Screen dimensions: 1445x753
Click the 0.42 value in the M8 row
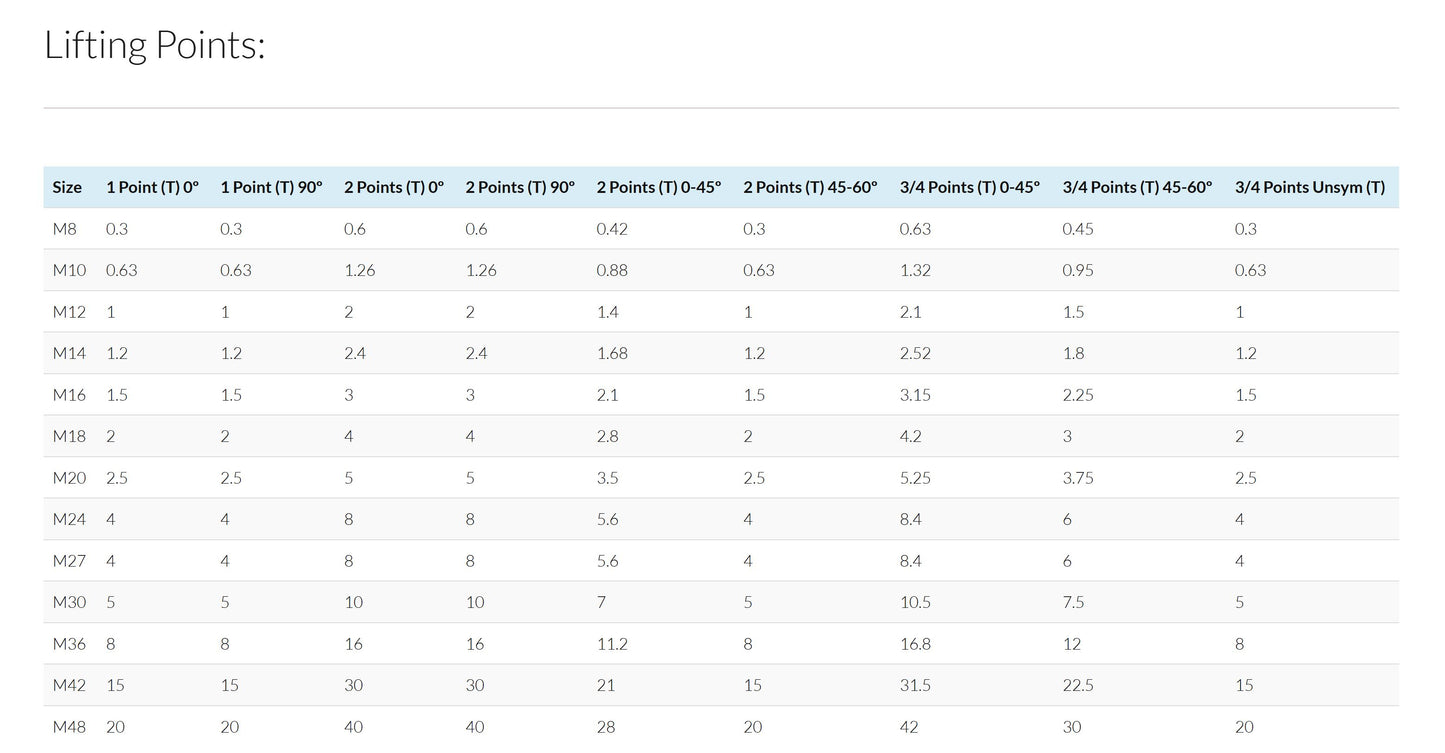[612, 229]
